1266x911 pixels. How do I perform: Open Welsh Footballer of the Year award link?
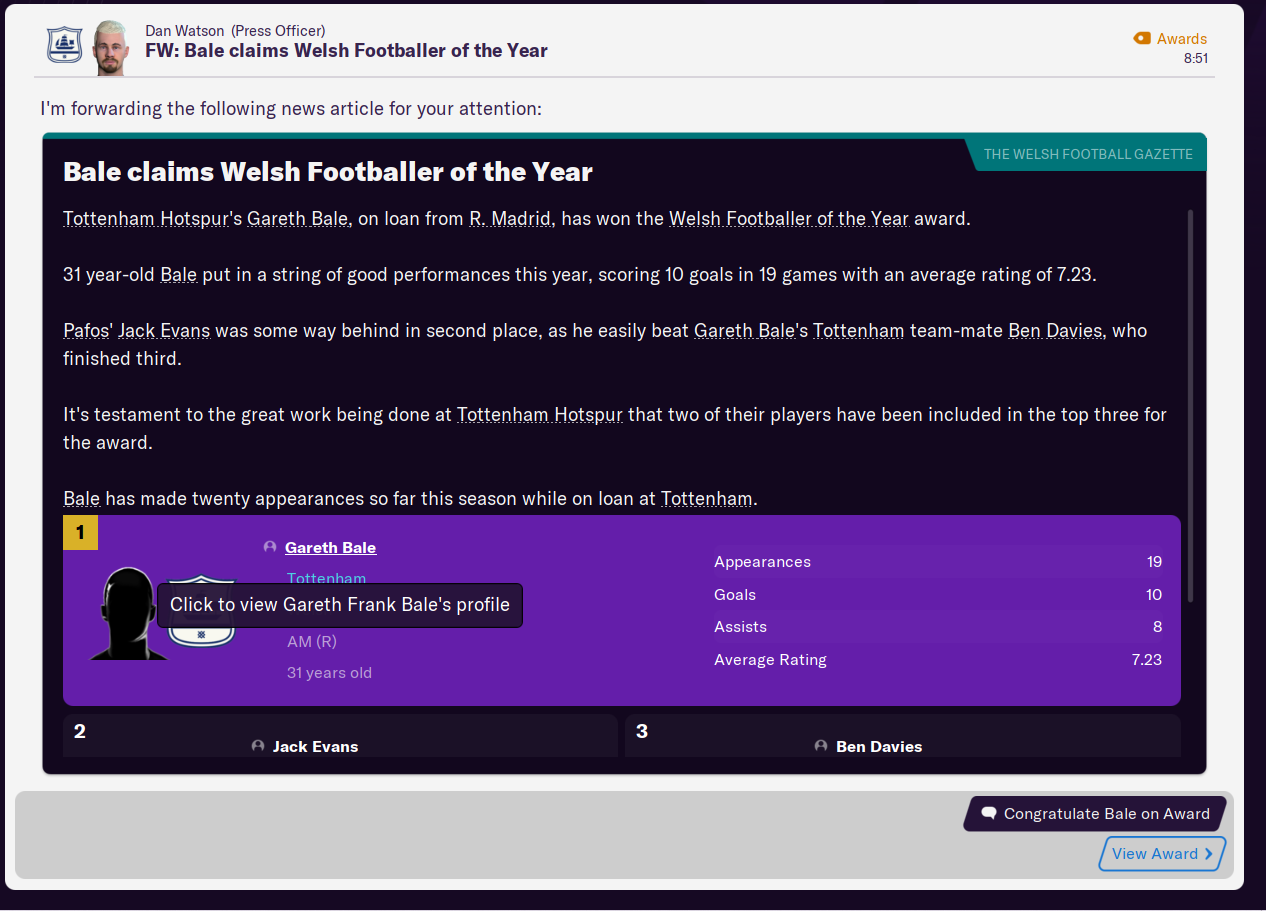point(789,218)
